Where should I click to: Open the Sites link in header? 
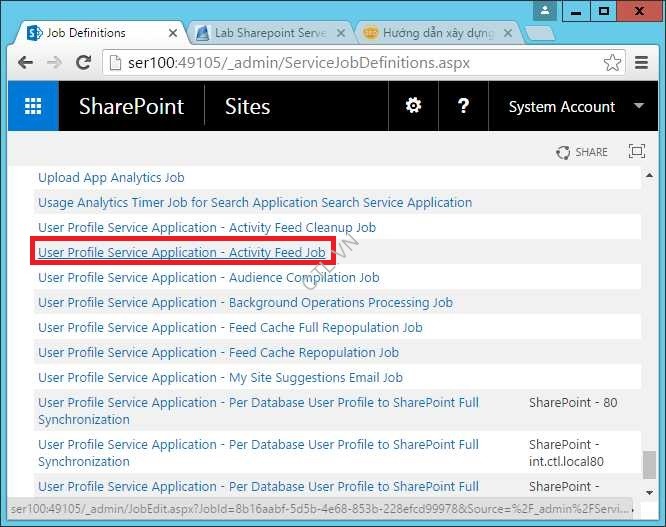point(247,106)
